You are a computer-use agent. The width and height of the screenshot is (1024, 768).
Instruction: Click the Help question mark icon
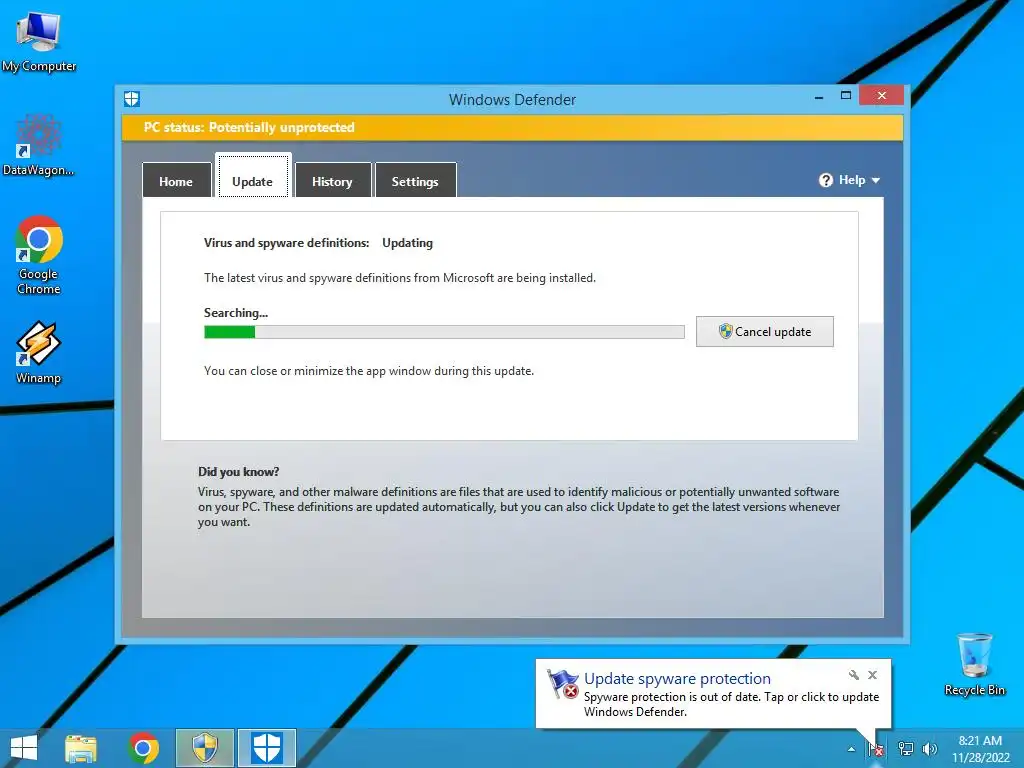826,180
